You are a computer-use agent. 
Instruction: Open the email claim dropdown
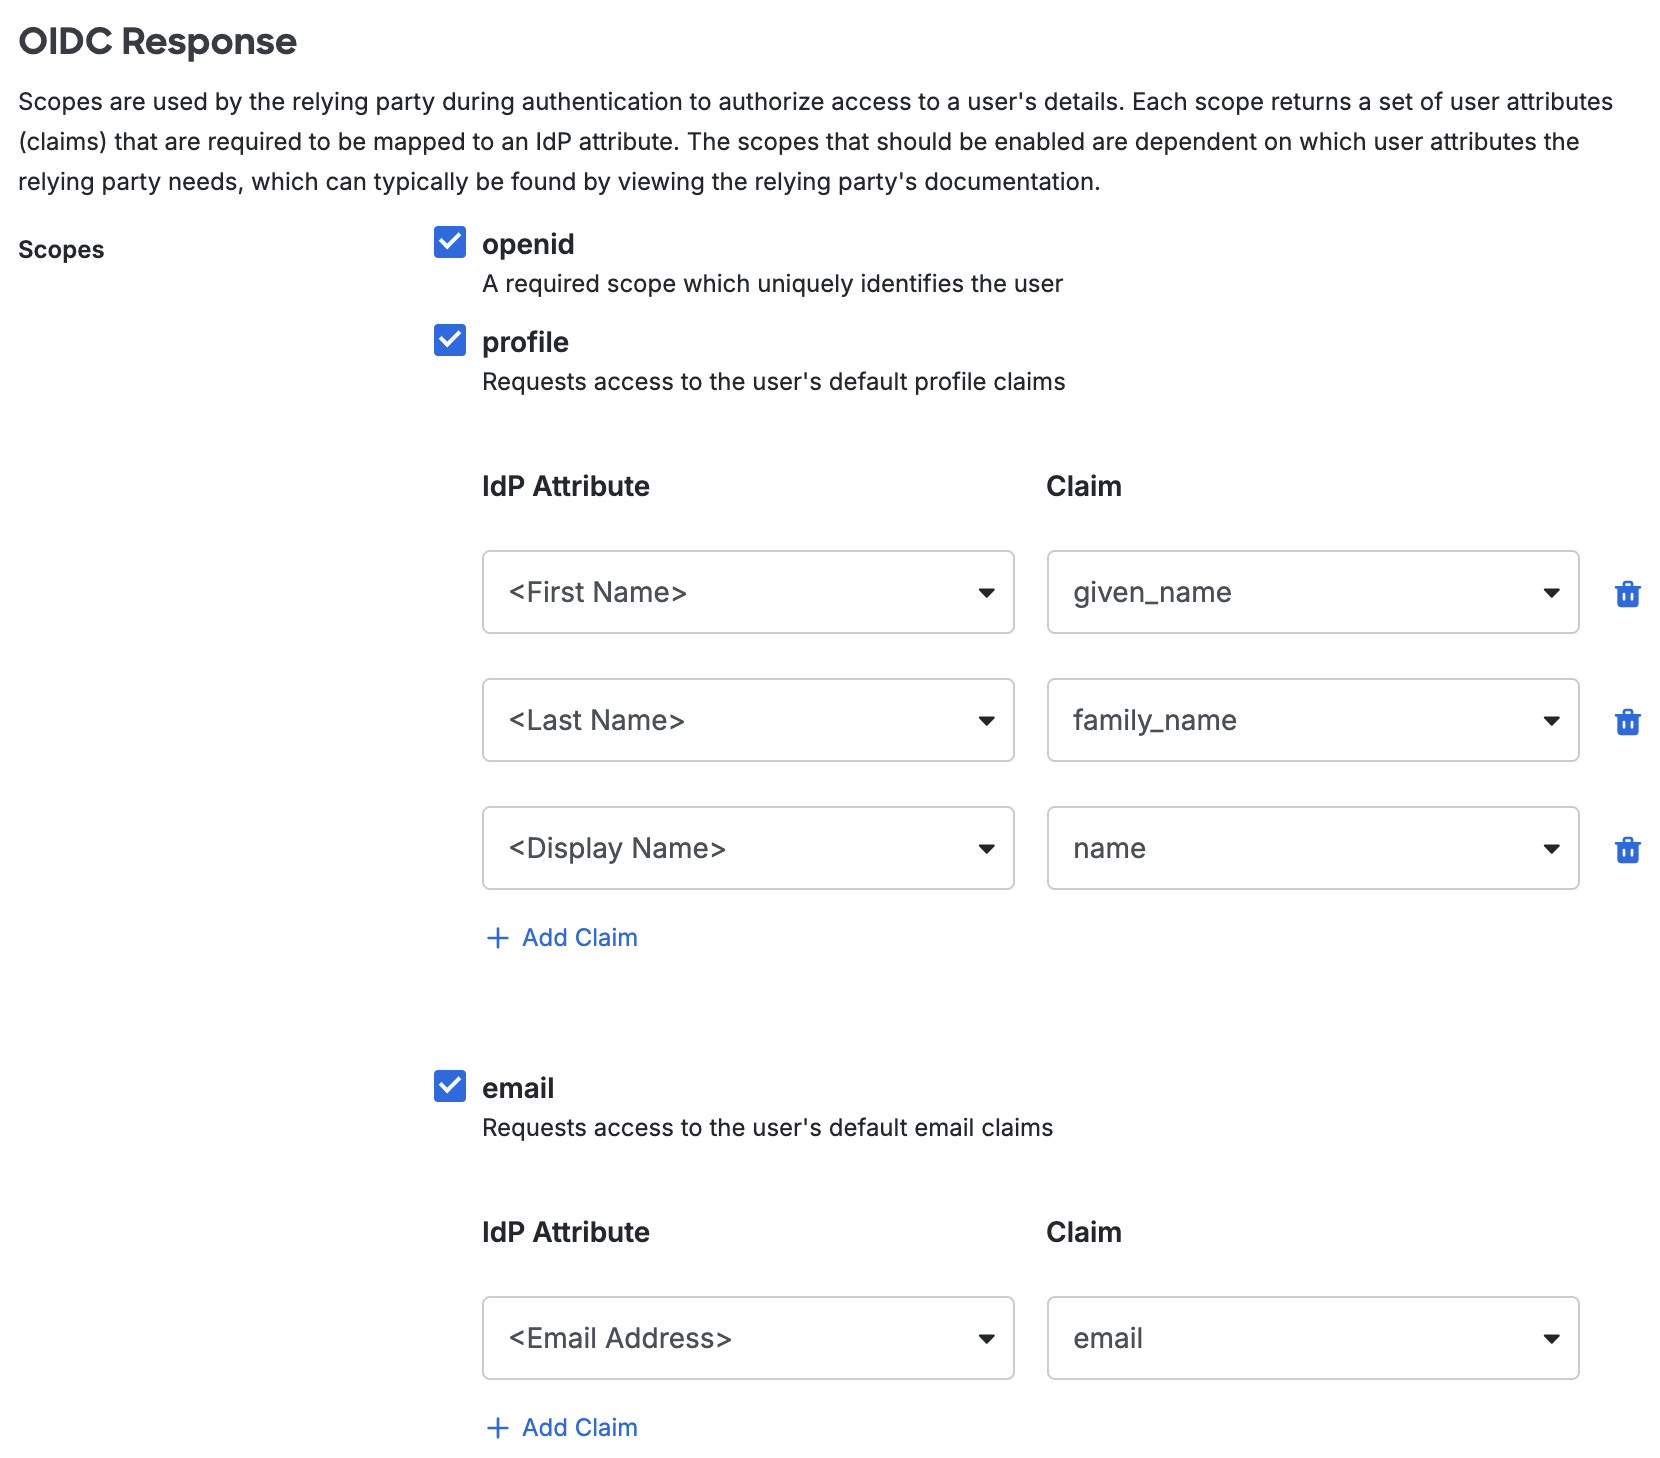[x=1551, y=1338]
